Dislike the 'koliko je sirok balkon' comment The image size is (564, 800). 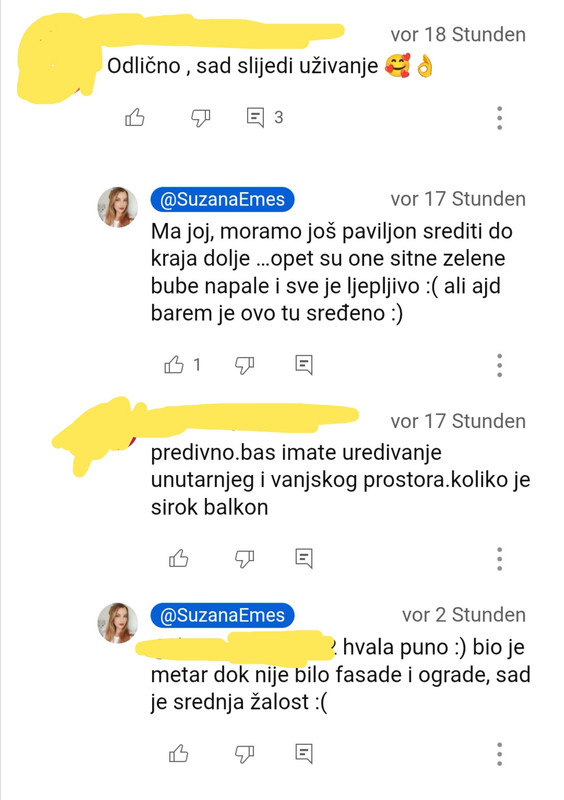[244, 559]
